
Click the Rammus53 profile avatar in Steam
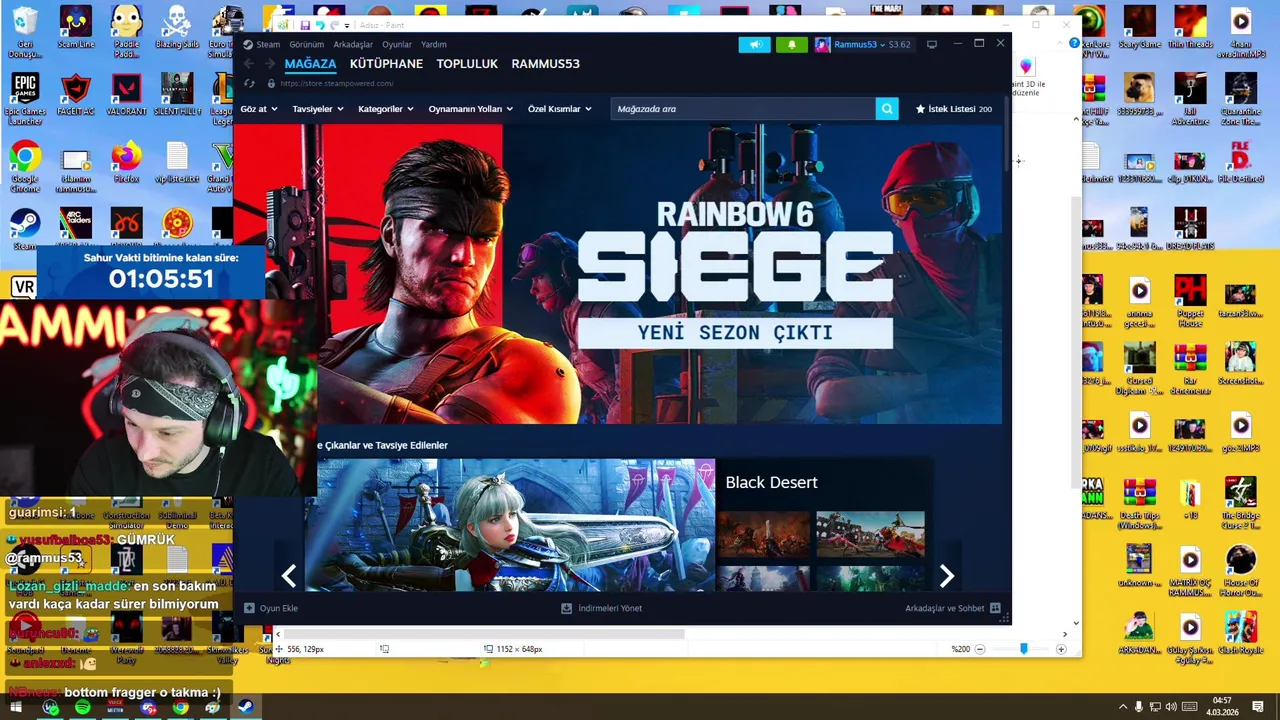click(x=822, y=44)
